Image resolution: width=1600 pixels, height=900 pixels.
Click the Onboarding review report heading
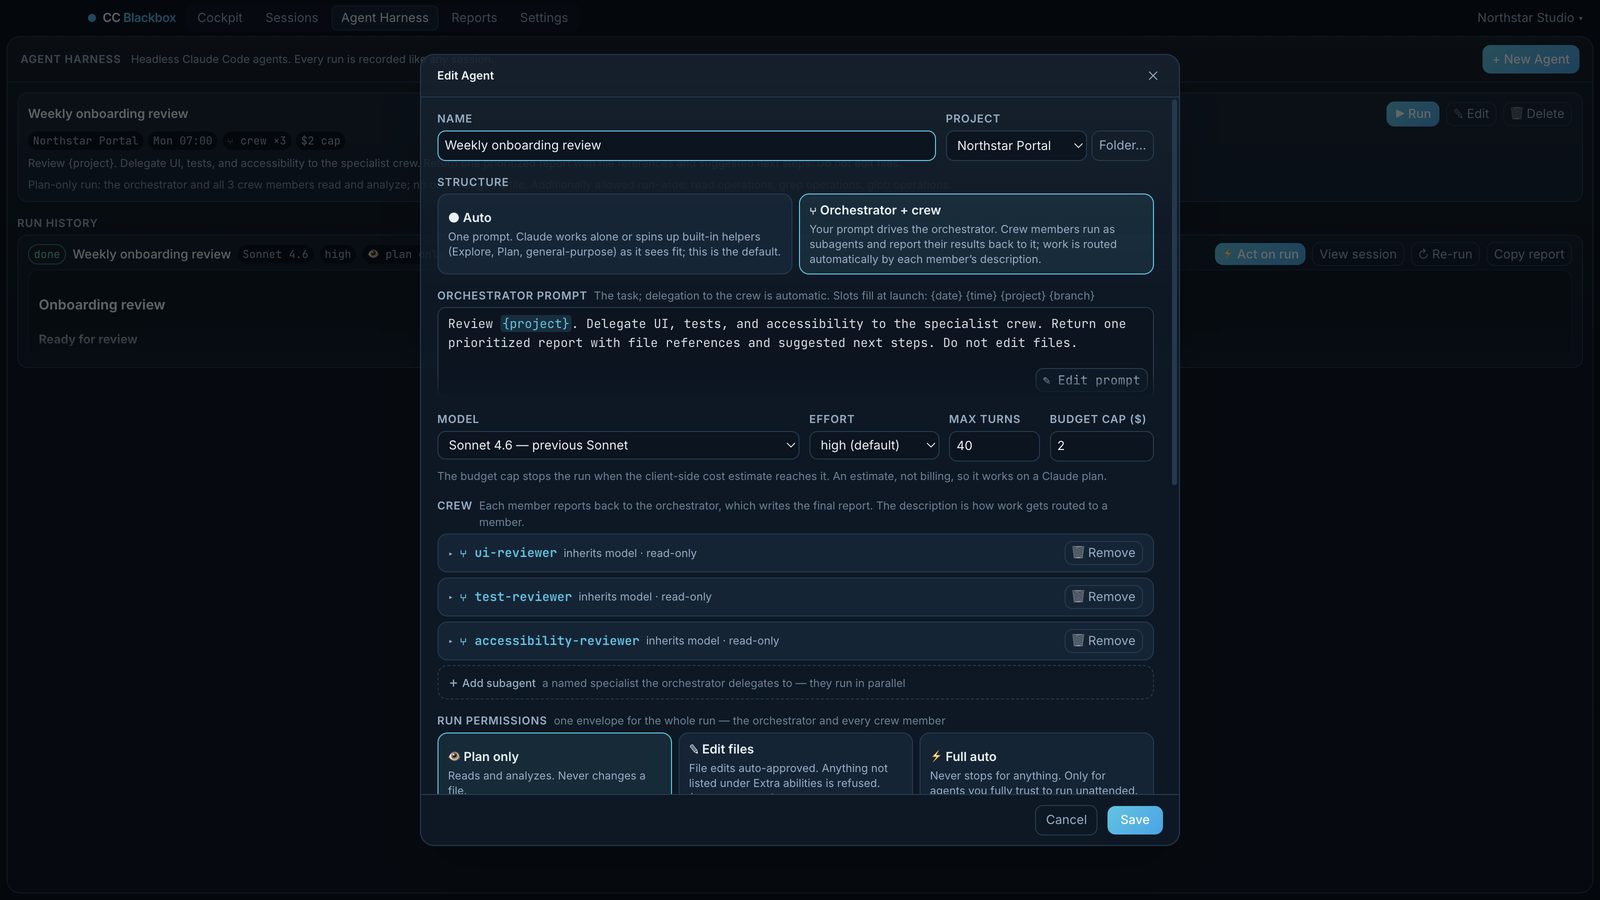(102, 305)
